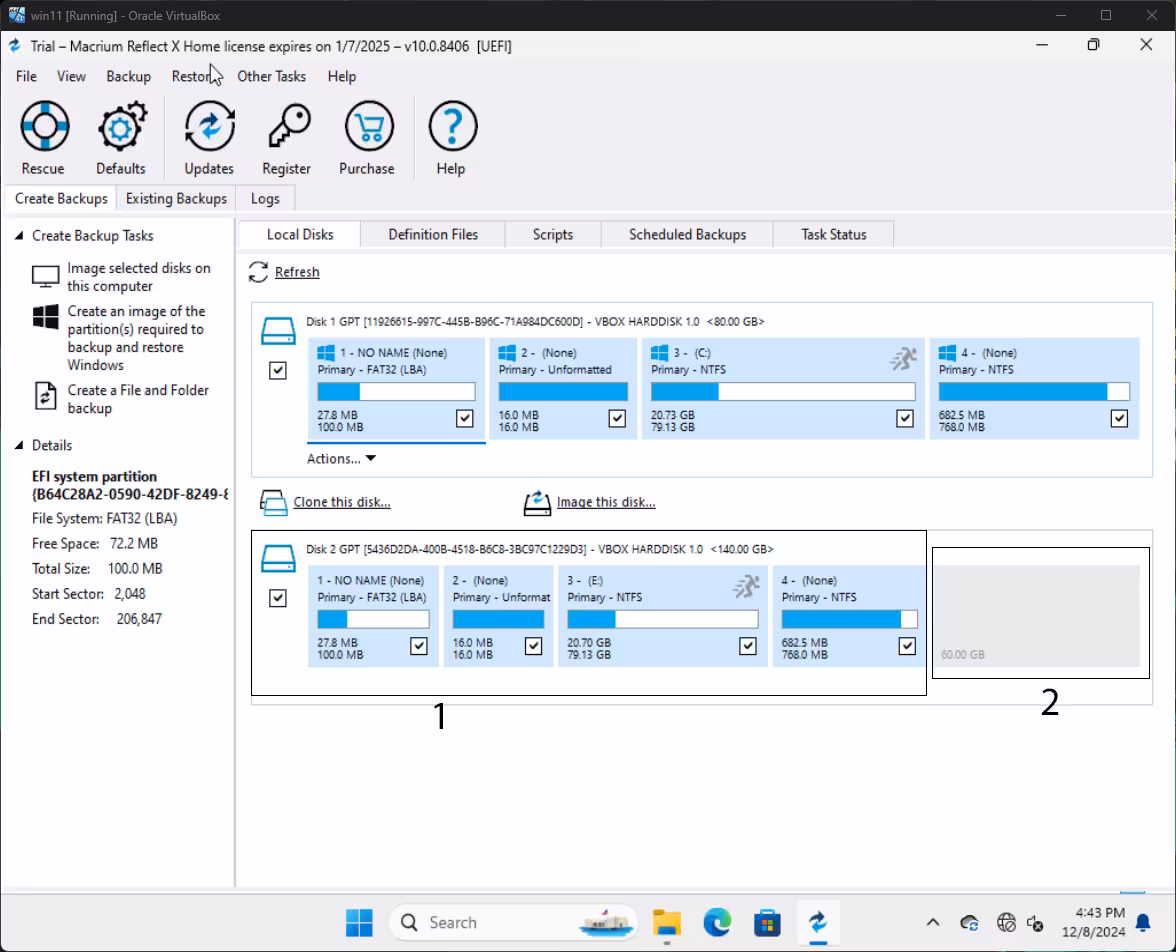Open the View menu
This screenshot has width=1176, height=952.
71,77
